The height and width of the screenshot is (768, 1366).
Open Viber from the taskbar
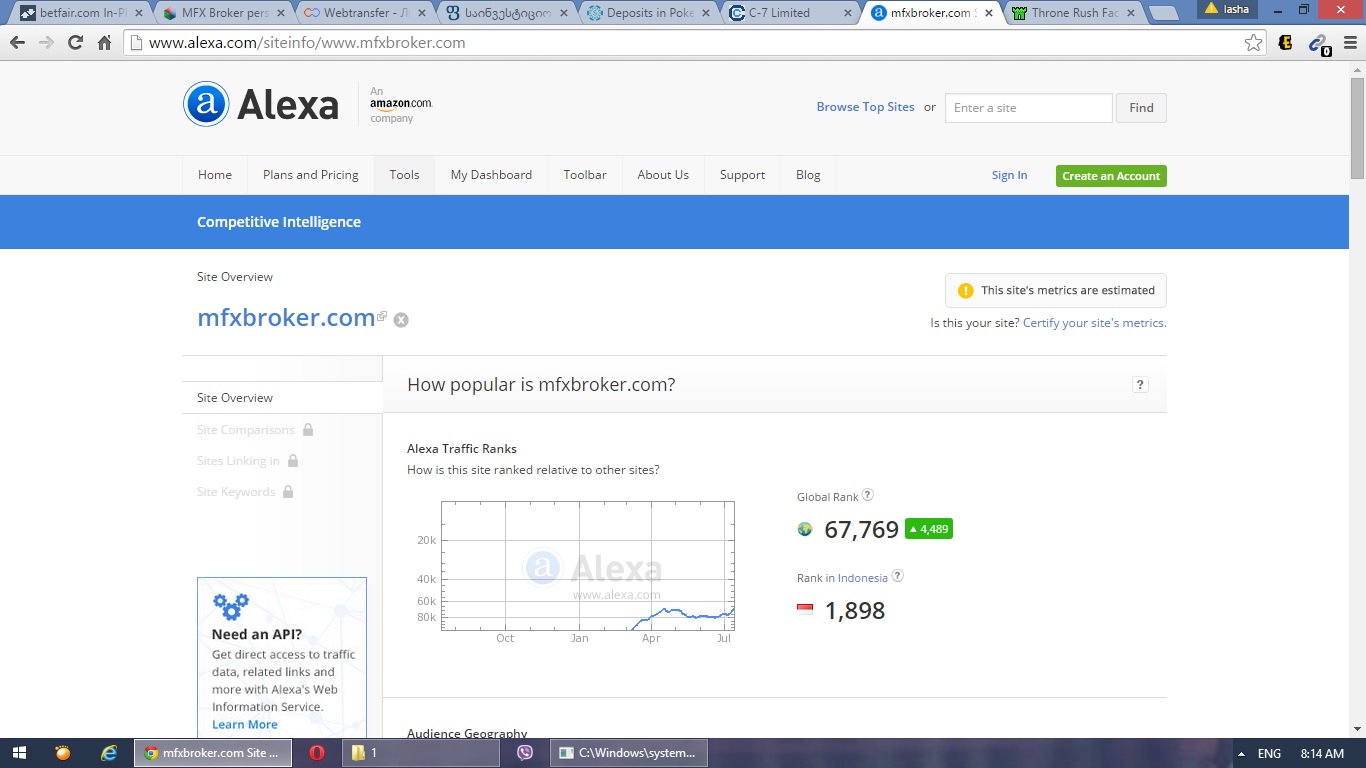(x=525, y=753)
